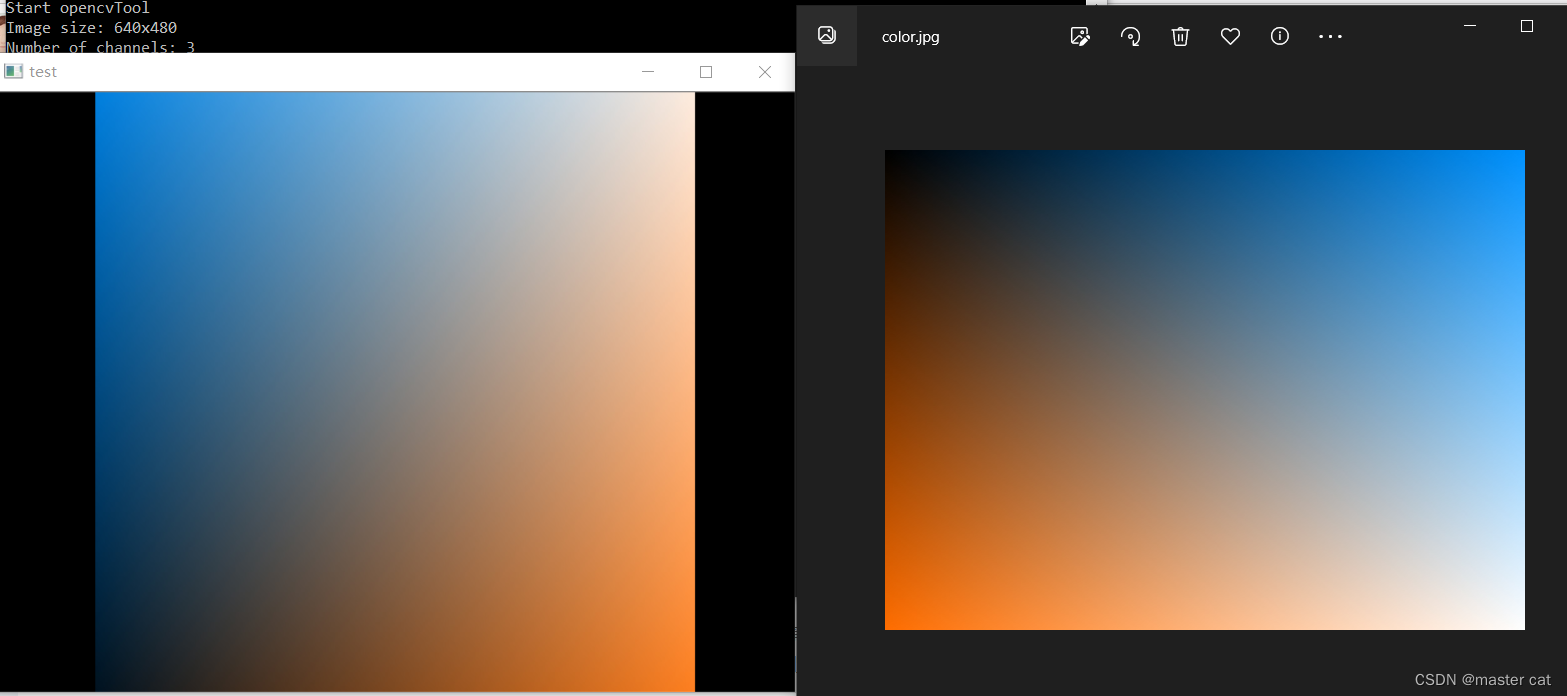Screen dimensions: 1567x696
Task: Maximize the Photos window
Action: pyautogui.click(x=1527, y=26)
